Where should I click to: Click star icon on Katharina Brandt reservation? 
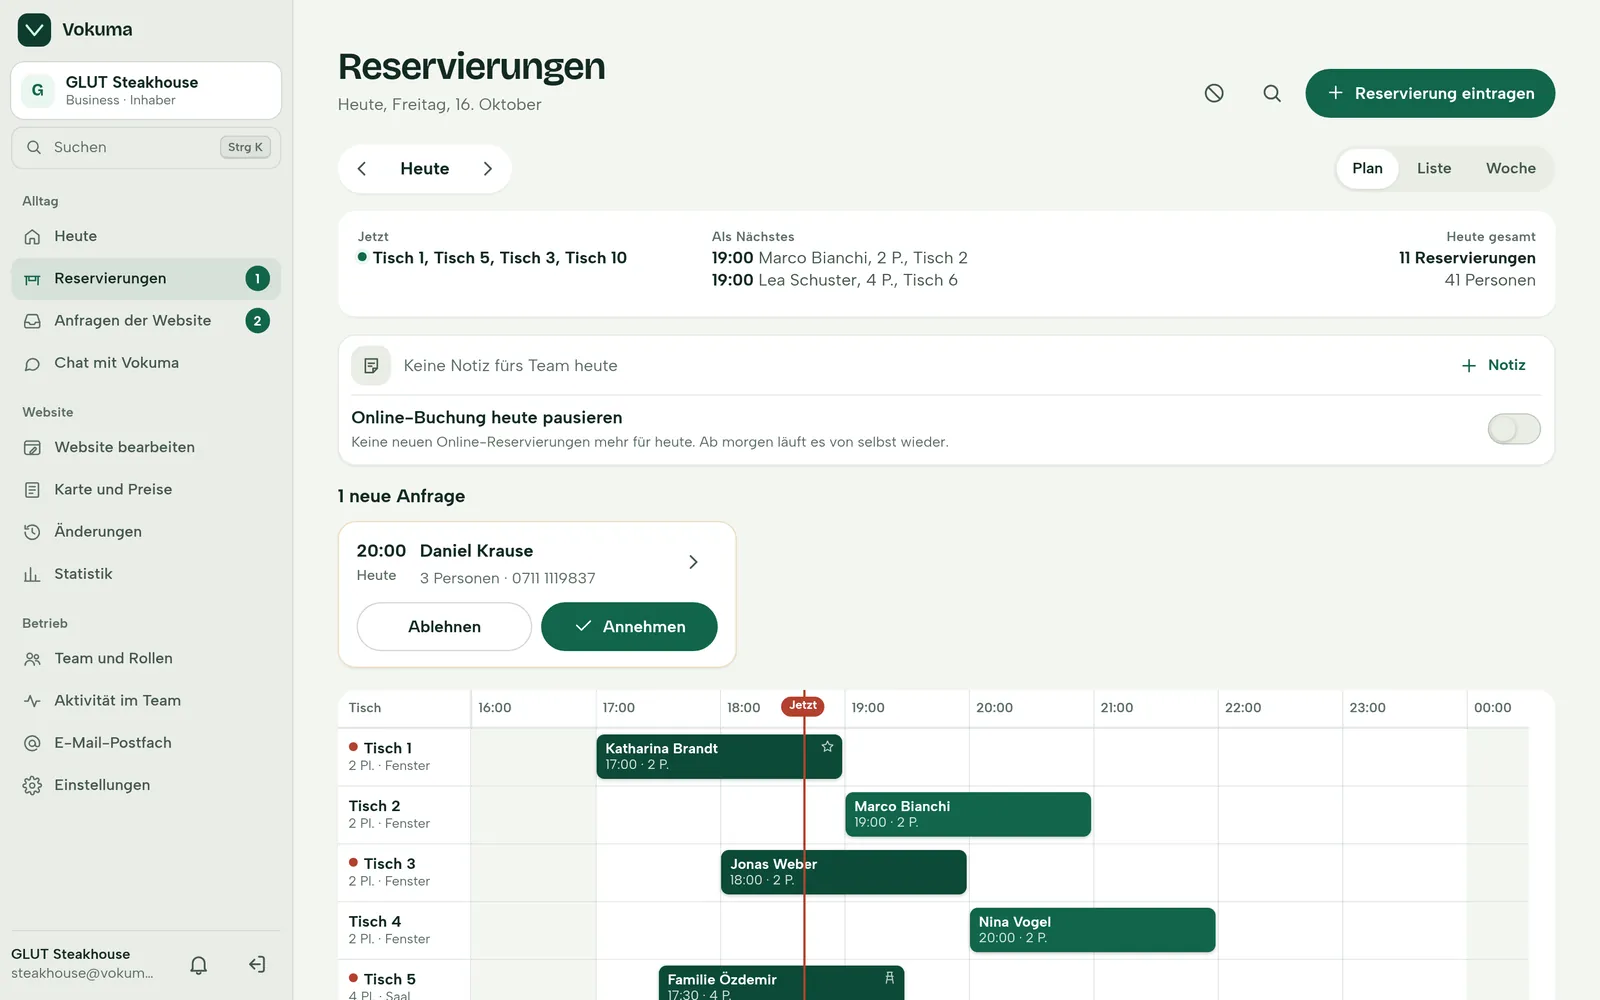tap(827, 747)
